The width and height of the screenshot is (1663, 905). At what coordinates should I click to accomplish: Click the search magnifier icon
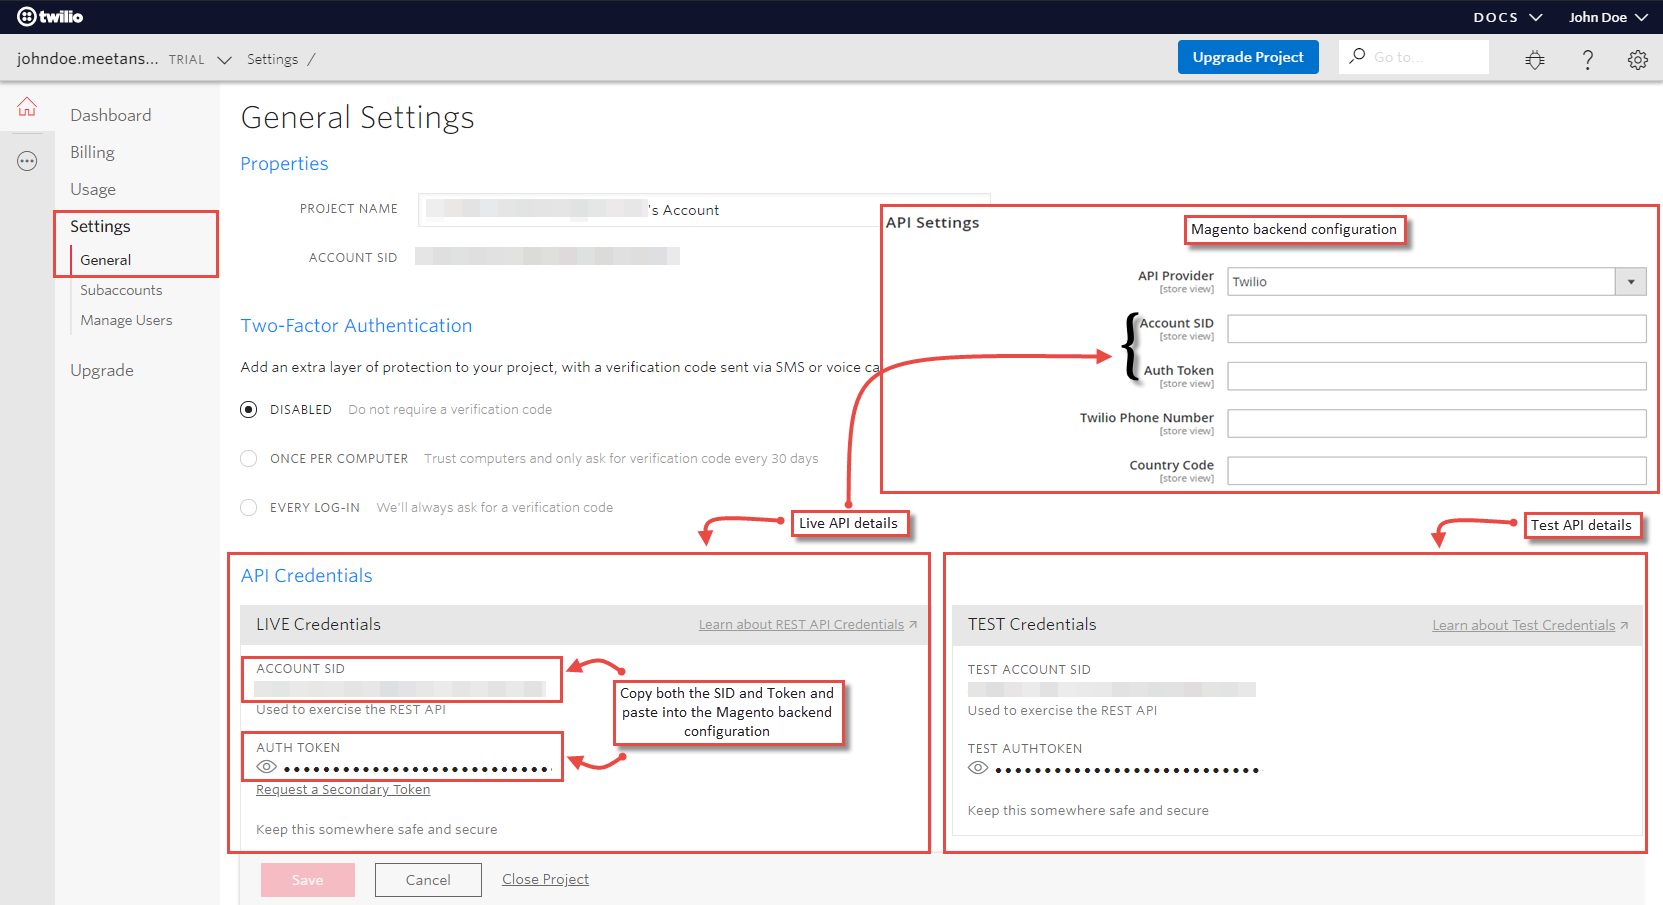pyautogui.click(x=1357, y=56)
